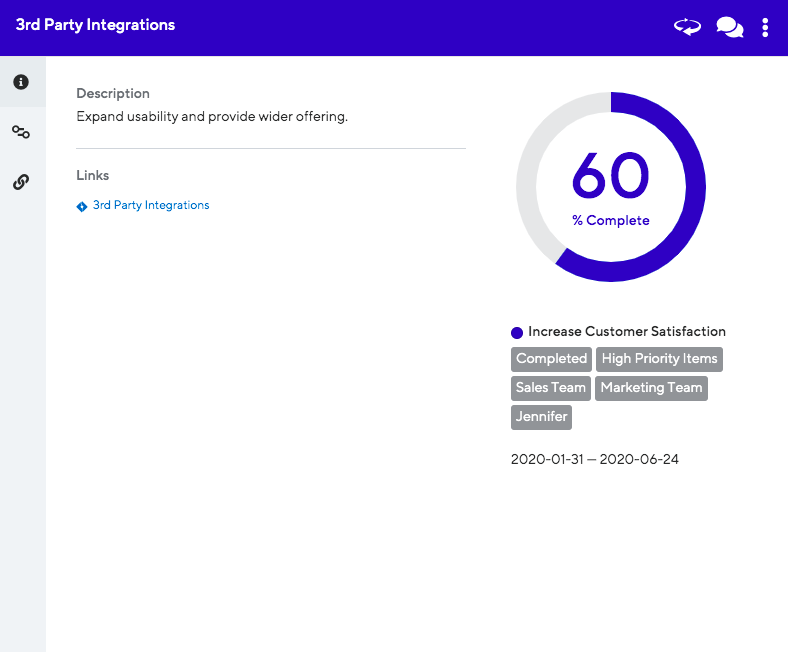Click the Sales Team tag

click(550, 388)
